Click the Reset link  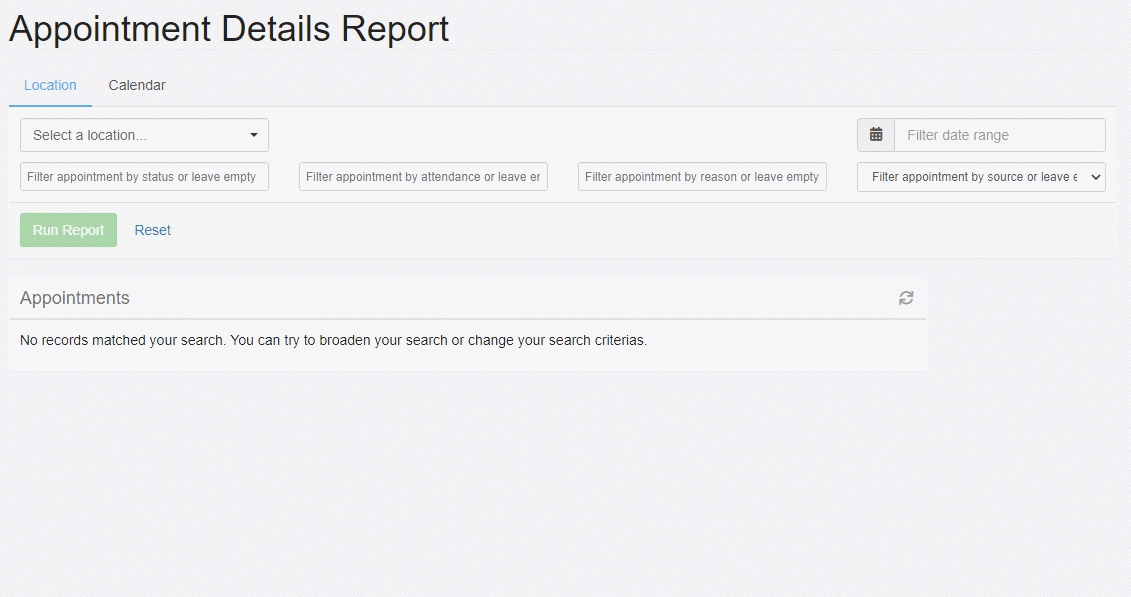pyautogui.click(x=152, y=229)
